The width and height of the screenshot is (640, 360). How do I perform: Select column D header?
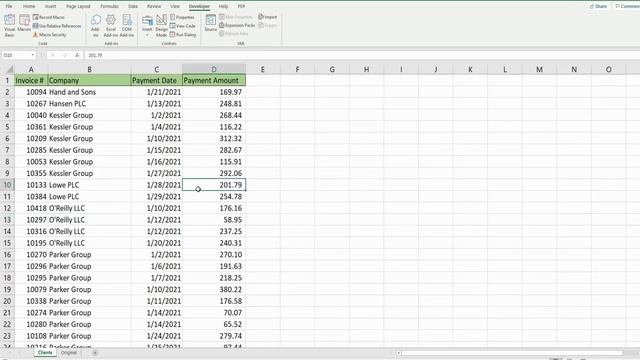[214, 69]
